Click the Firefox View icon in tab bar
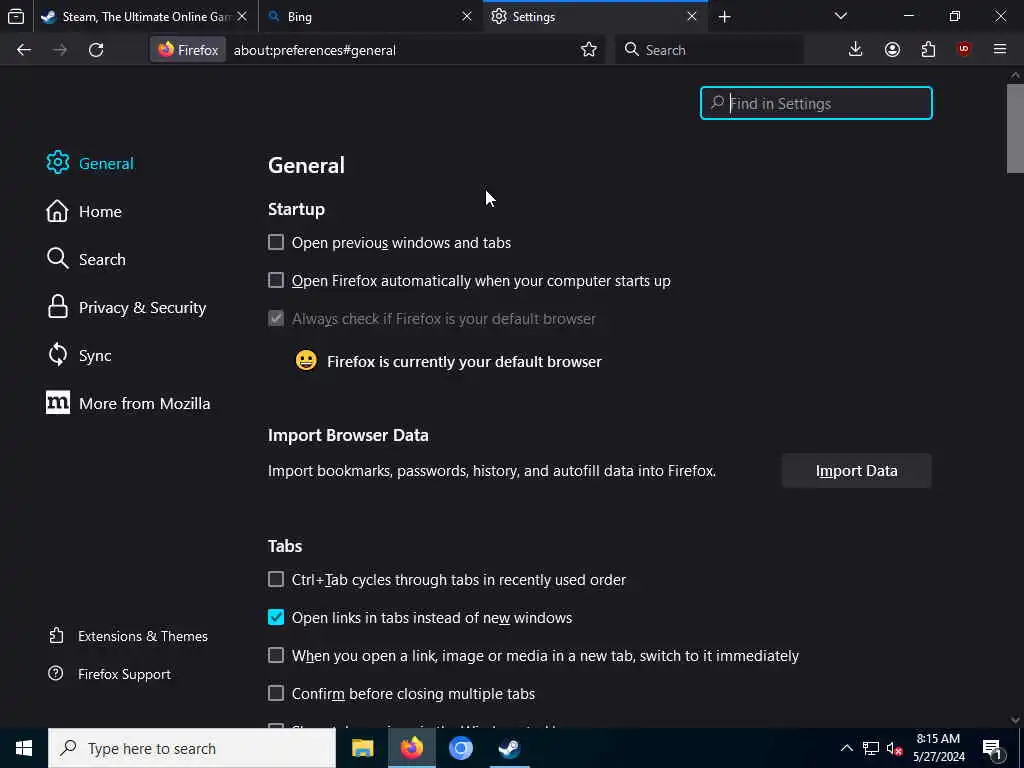1024x768 pixels. pyautogui.click(x=16, y=17)
